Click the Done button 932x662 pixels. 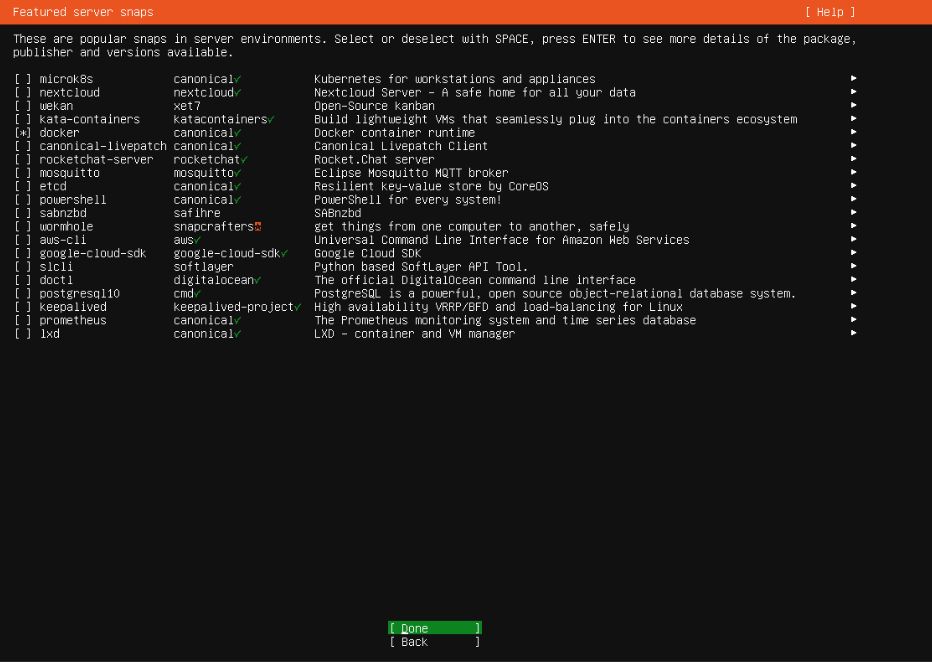[x=434, y=628]
